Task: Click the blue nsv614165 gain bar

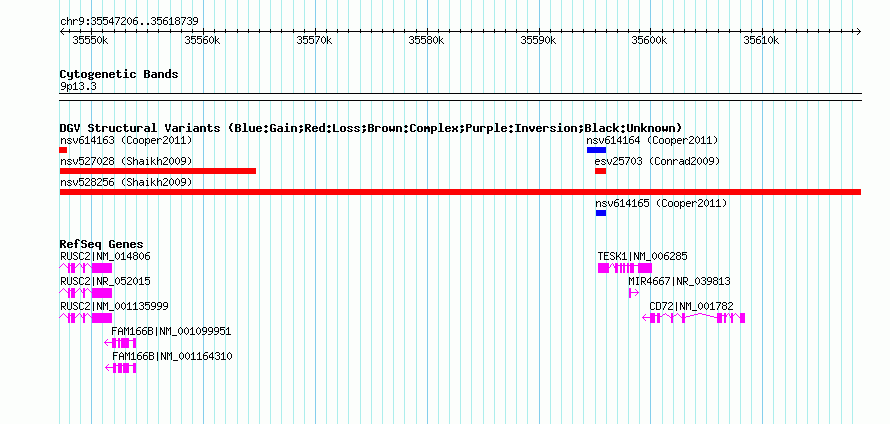Action: [601, 213]
